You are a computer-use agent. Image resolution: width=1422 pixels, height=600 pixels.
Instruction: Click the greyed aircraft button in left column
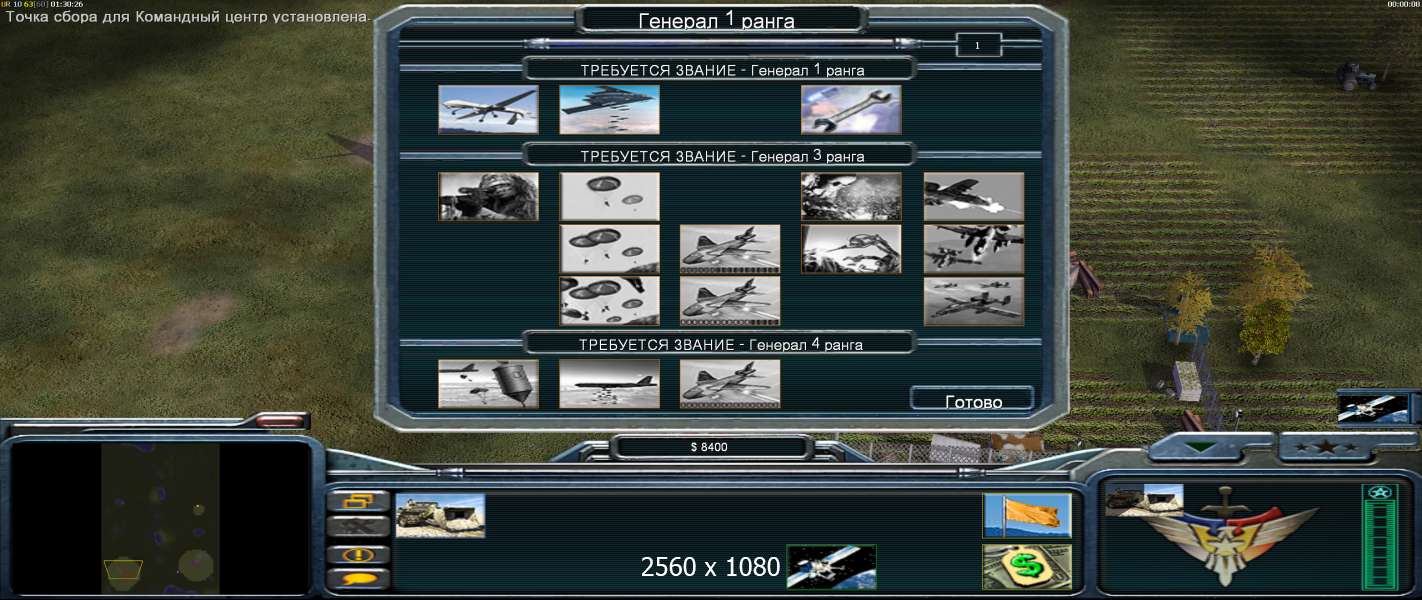point(359,526)
